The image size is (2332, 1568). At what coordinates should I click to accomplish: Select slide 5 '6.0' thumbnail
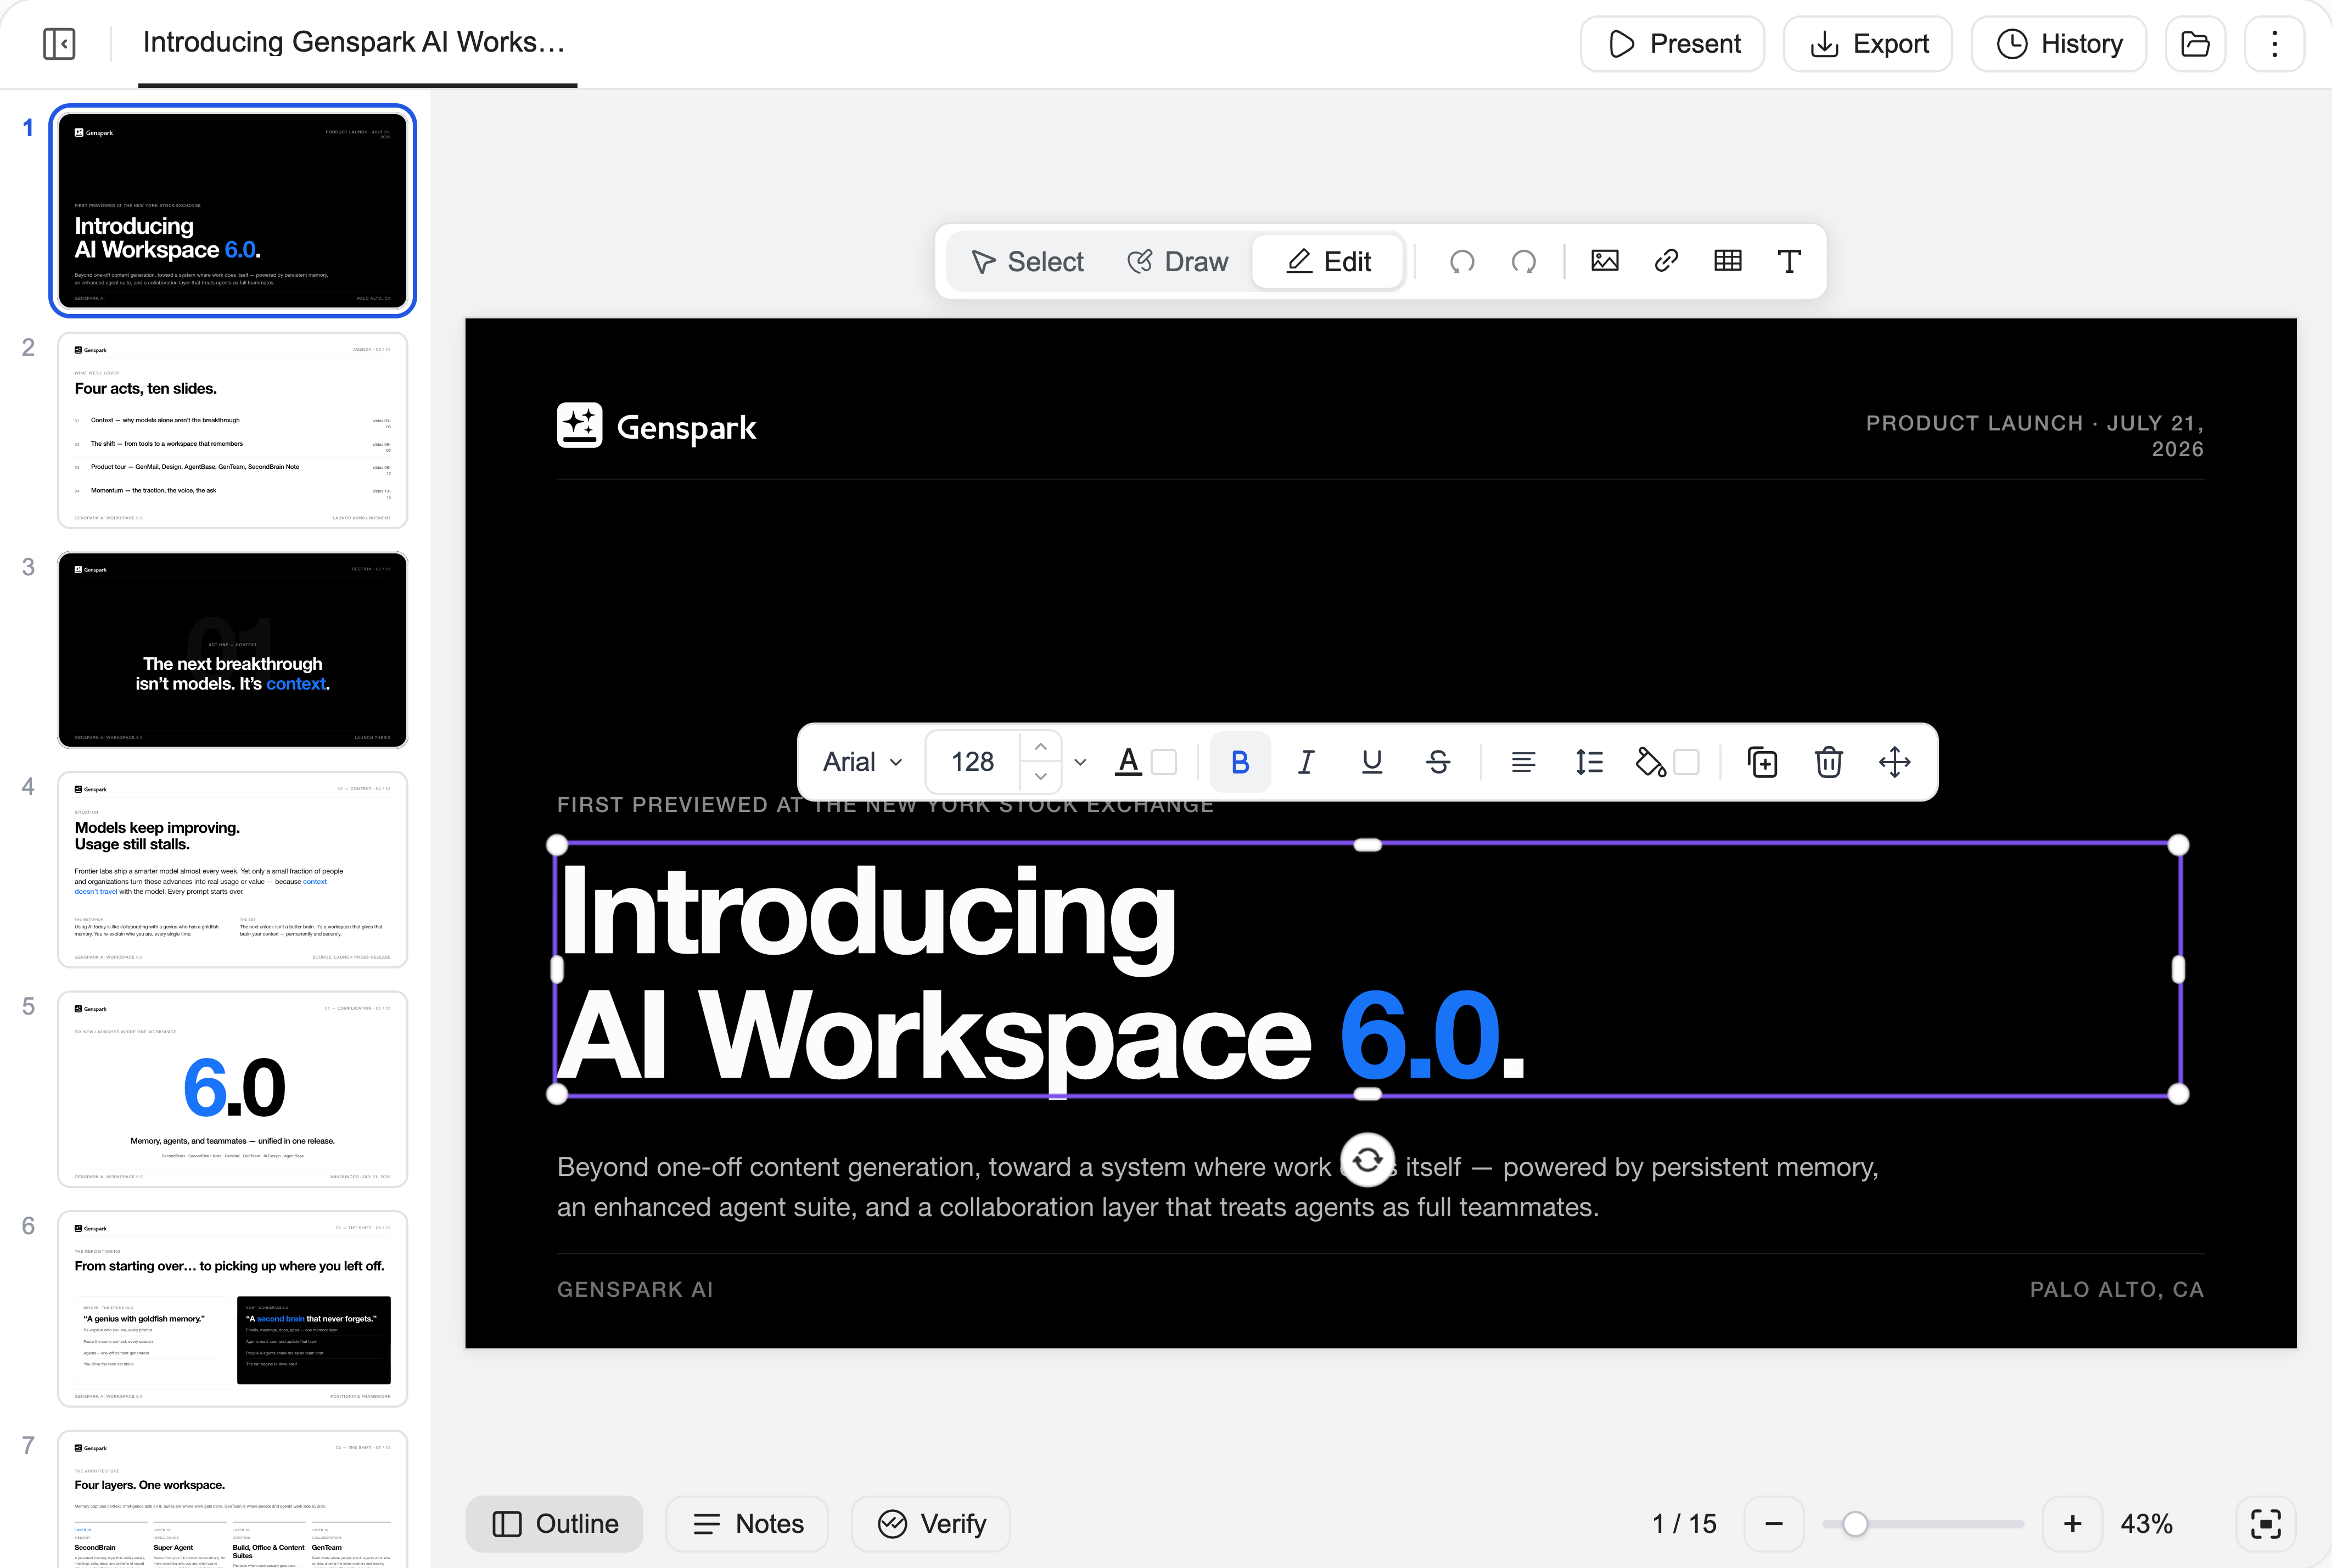[233, 1089]
